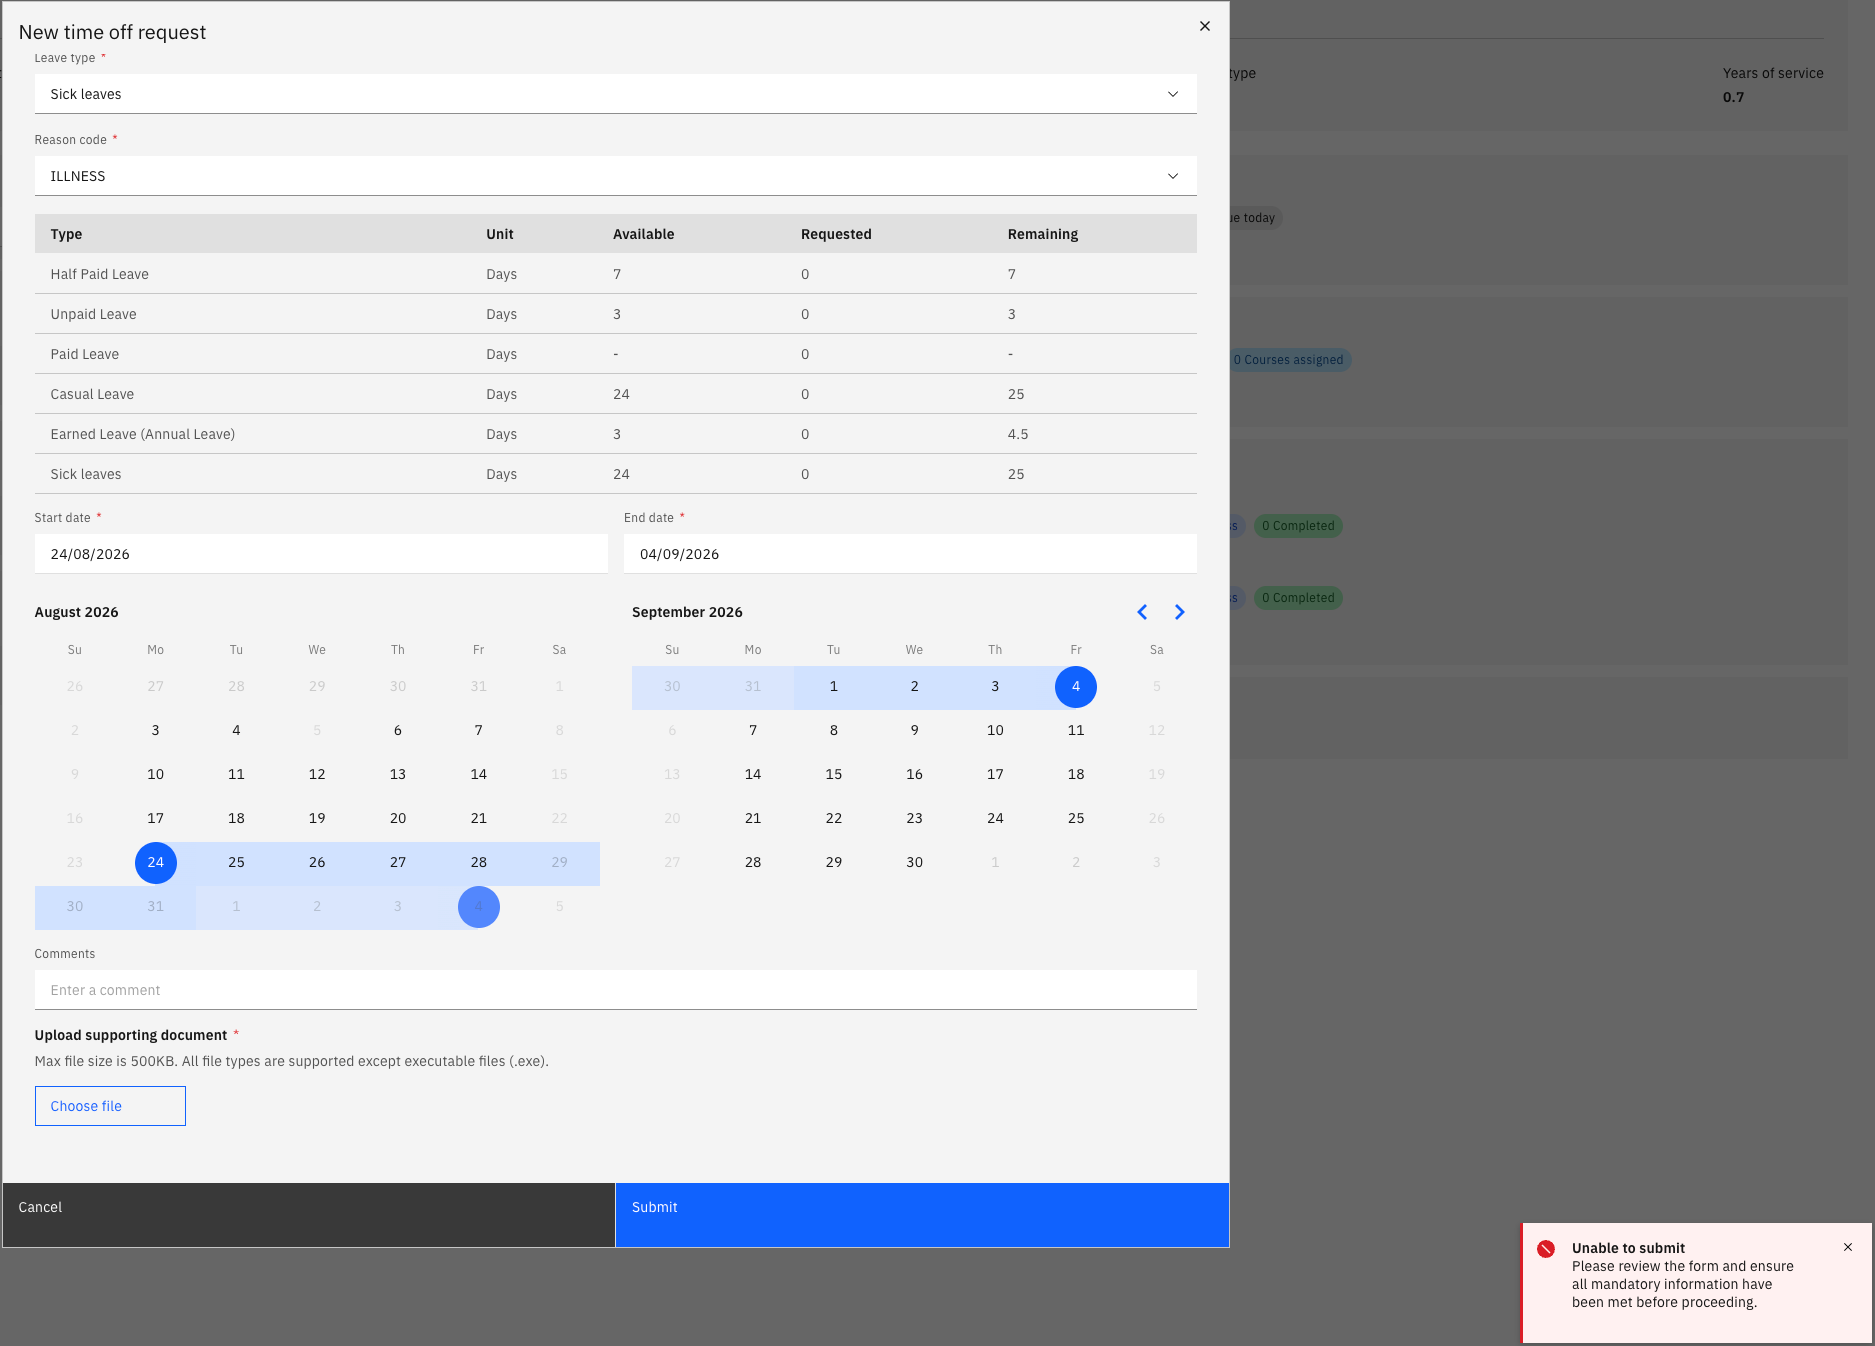The height and width of the screenshot is (1346, 1875).
Task: Select August 19 in the calendar
Action: pos(317,819)
